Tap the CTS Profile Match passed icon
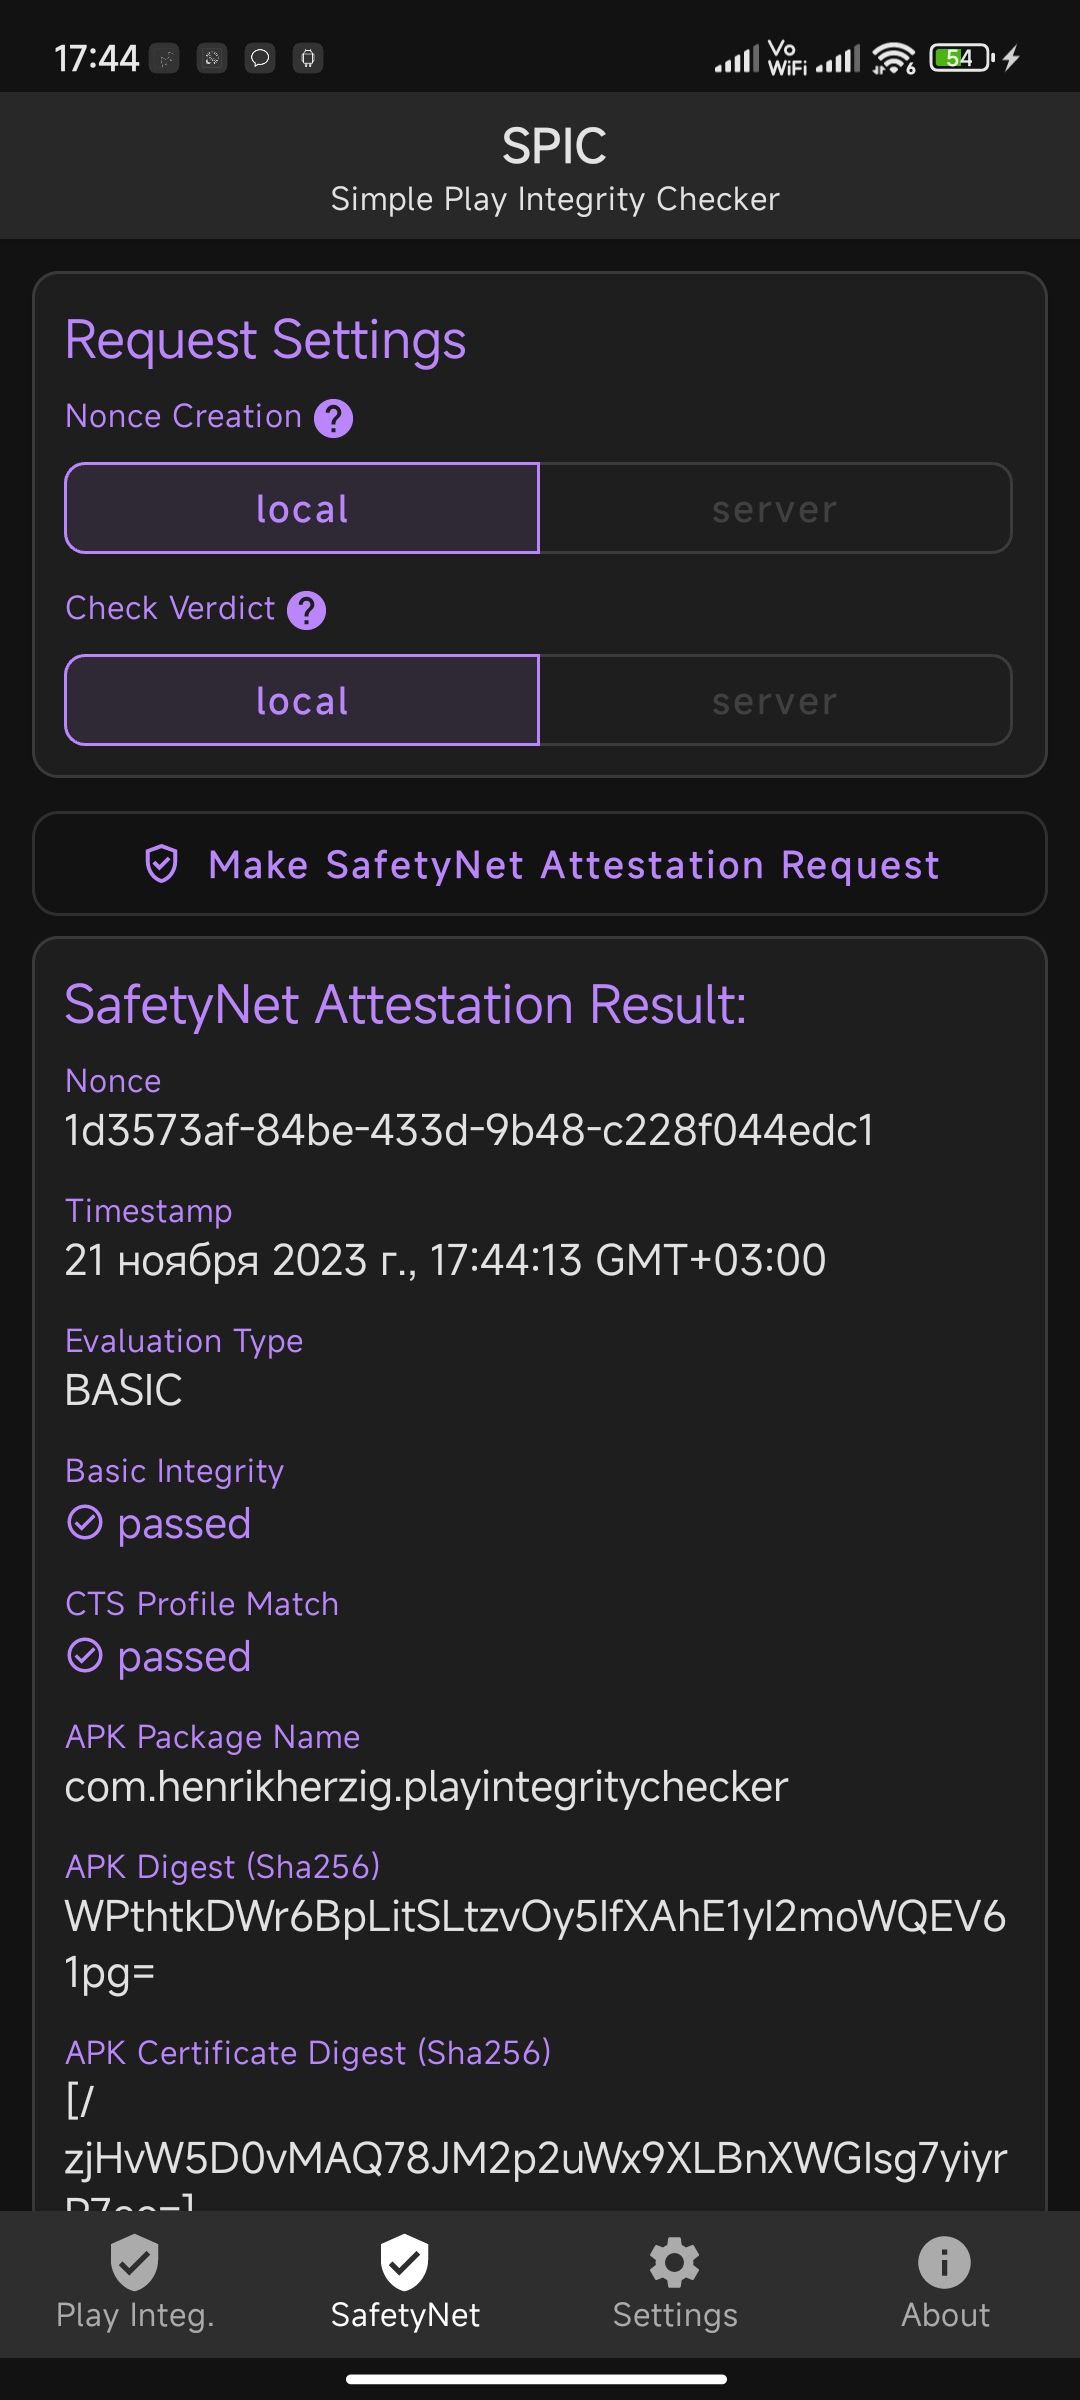This screenshot has width=1080, height=2400. [x=85, y=1656]
